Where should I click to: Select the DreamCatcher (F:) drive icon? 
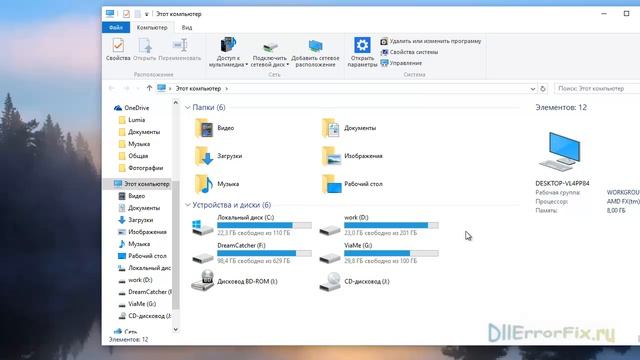[x=202, y=258]
